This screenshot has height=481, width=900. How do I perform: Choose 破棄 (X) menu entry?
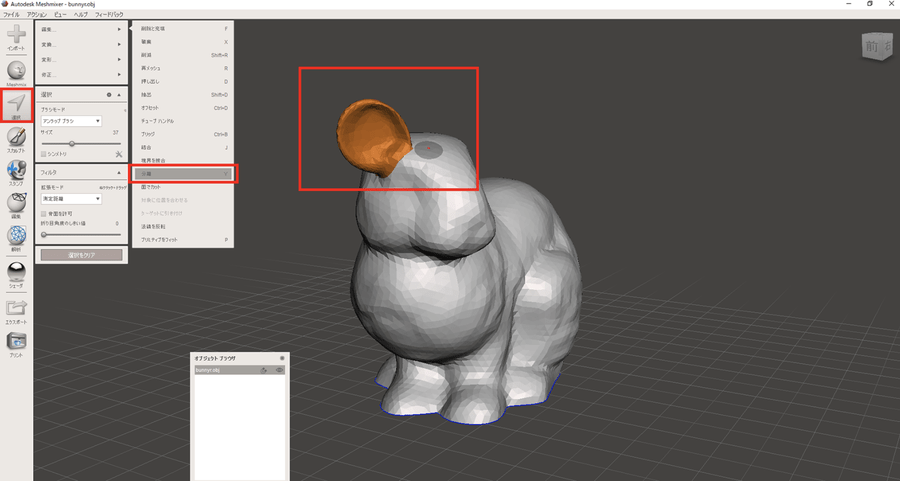[x=183, y=42]
